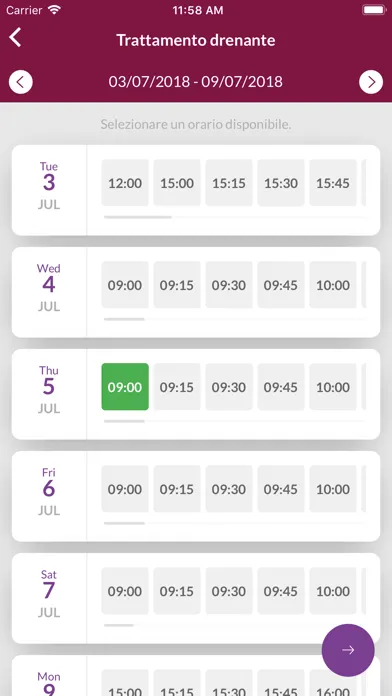392x696 pixels.
Task: Choose 09:15 on Wednesday 4 July
Action: 177,285
